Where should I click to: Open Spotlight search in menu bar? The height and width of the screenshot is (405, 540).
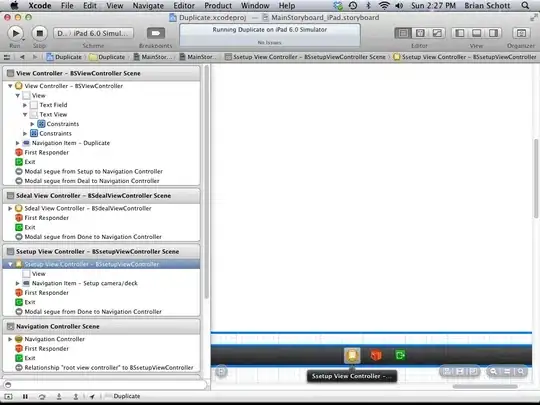click(x=525, y=6)
